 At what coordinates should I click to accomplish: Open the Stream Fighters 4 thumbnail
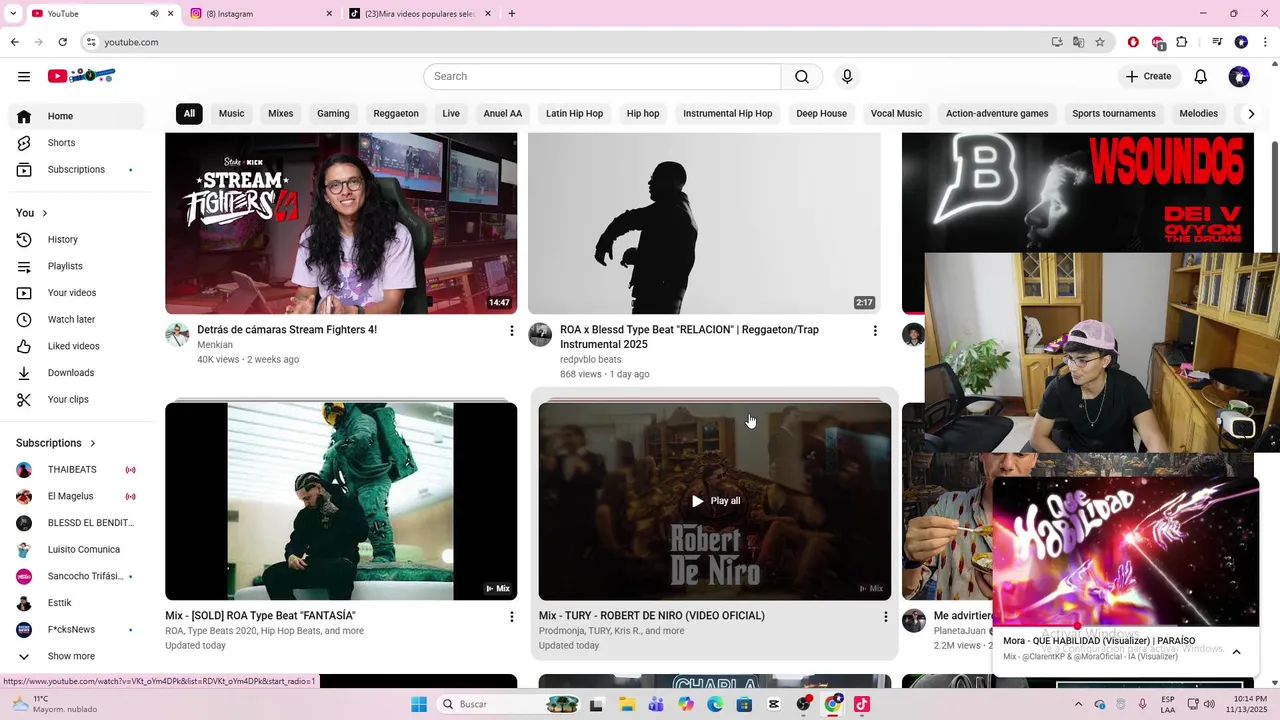tap(341, 224)
